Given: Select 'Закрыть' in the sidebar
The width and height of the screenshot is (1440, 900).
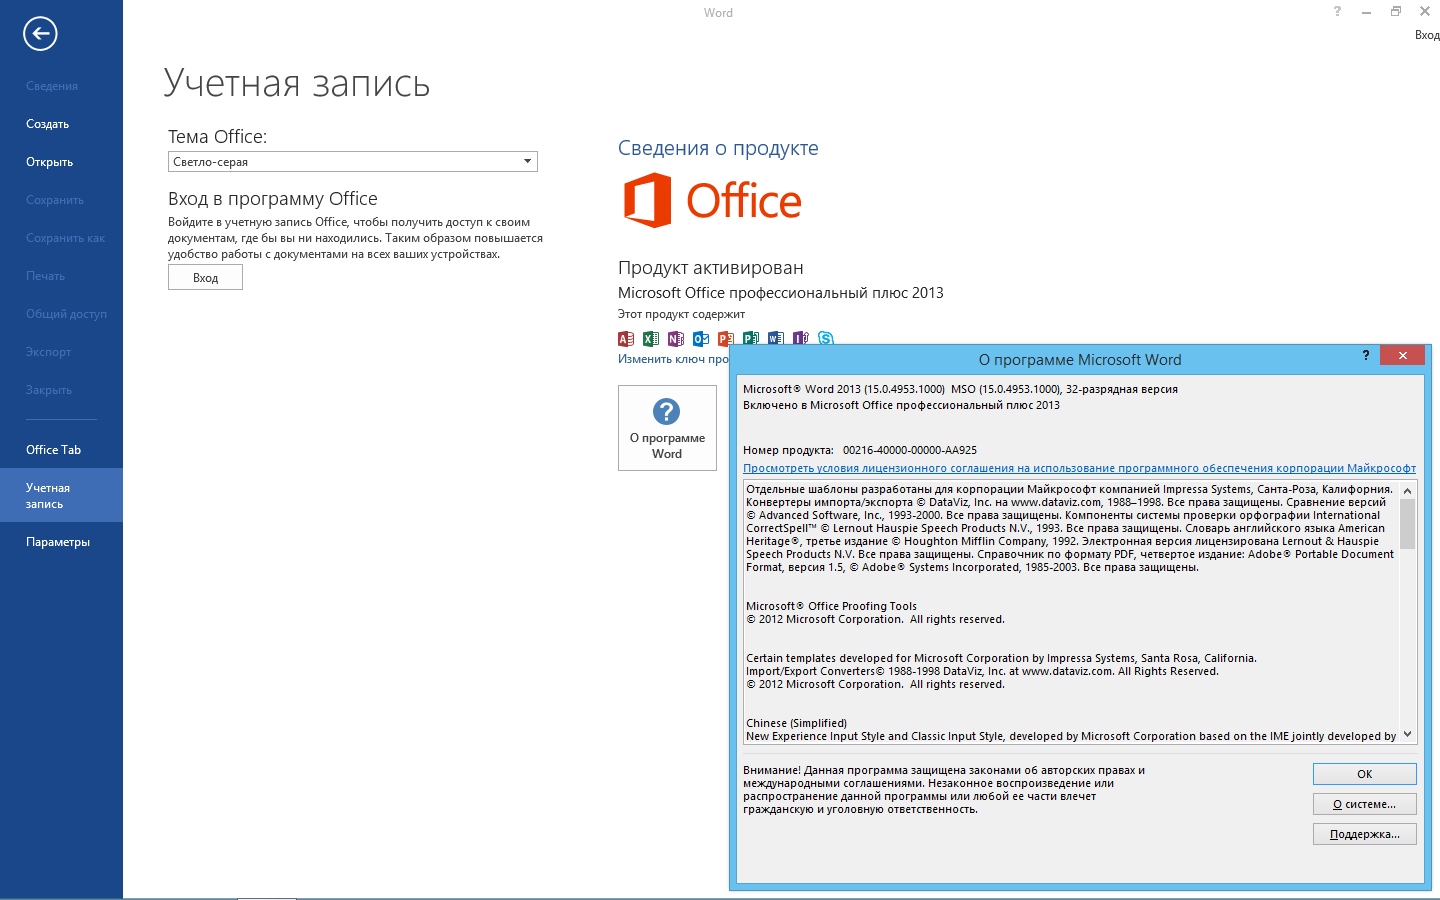Looking at the screenshot, I should click(49, 390).
